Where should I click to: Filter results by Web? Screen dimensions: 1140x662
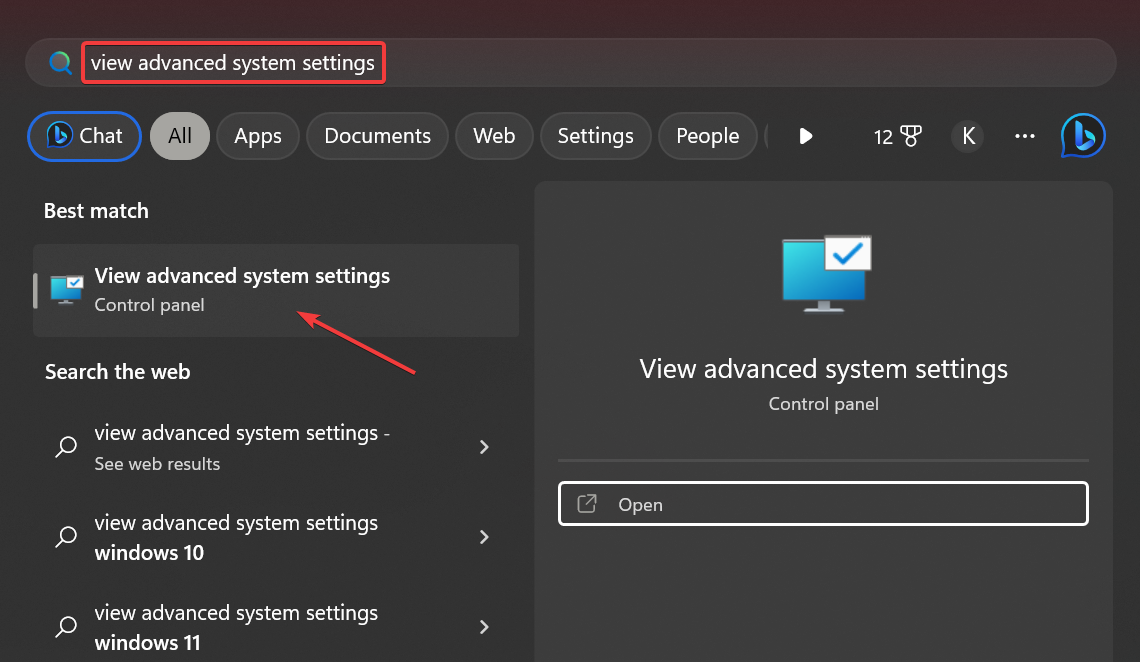click(494, 136)
